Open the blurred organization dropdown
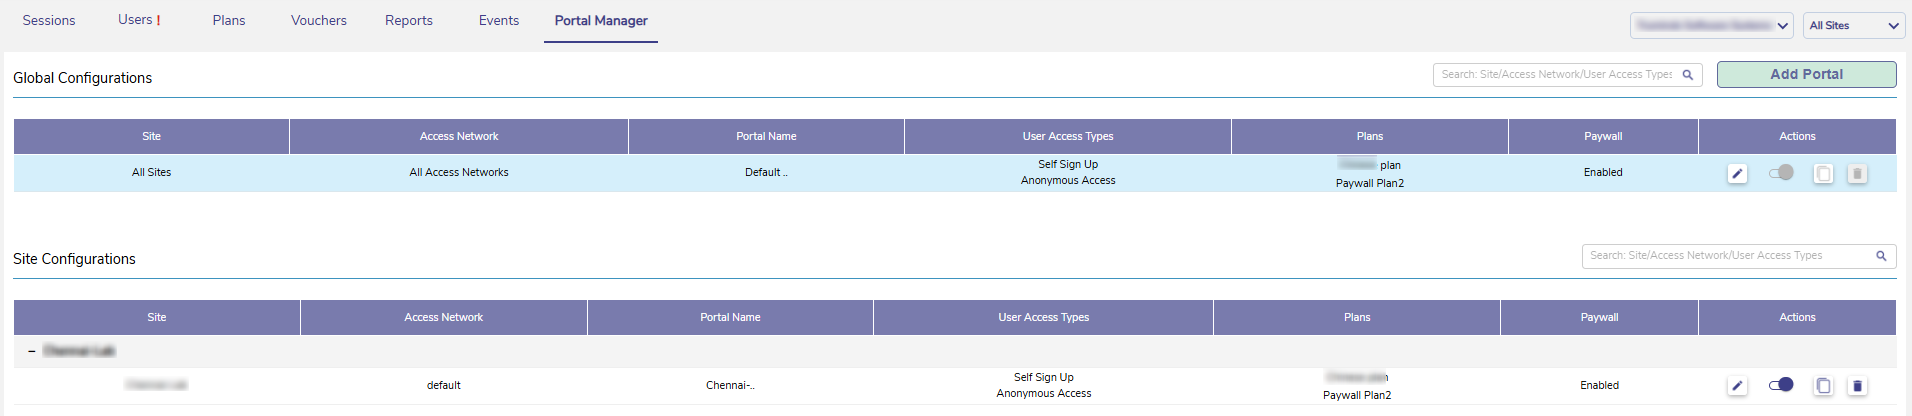 tap(1712, 26)
